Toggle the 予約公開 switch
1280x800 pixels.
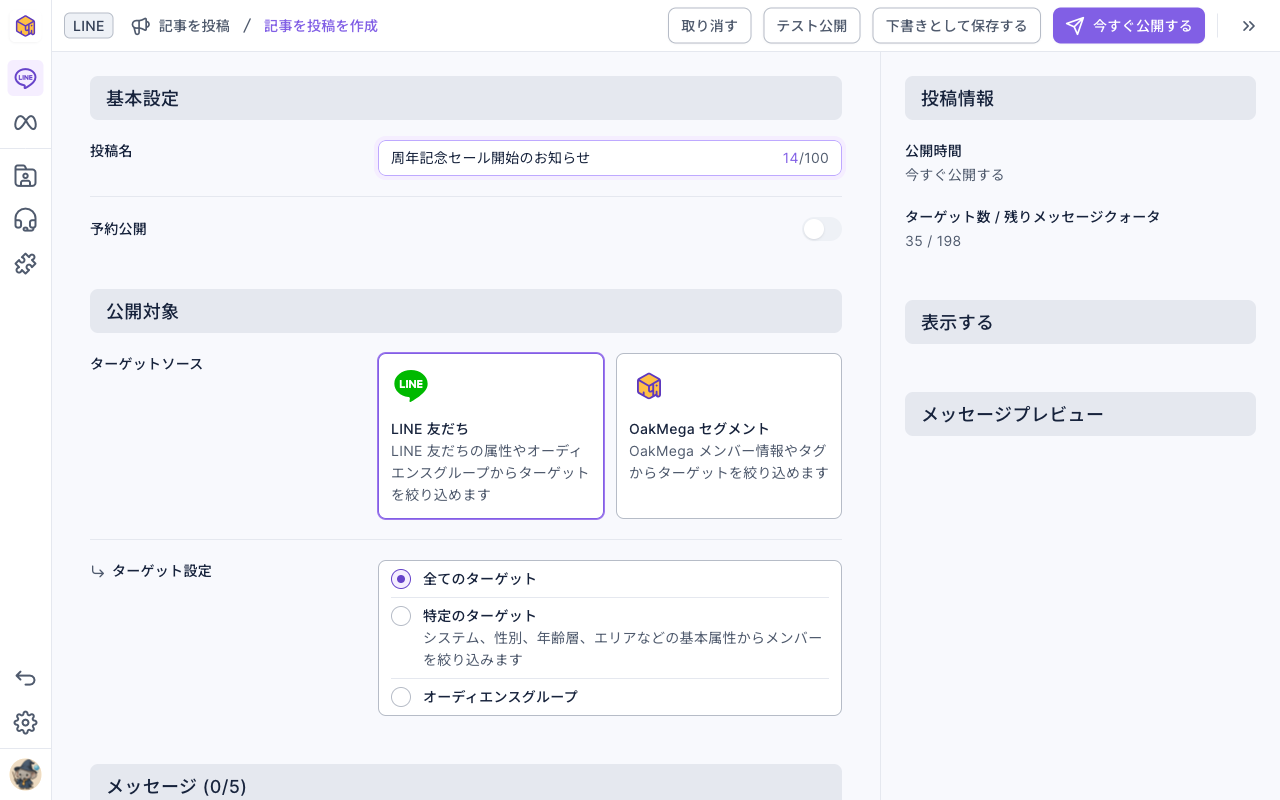click(x=822, y=229)
